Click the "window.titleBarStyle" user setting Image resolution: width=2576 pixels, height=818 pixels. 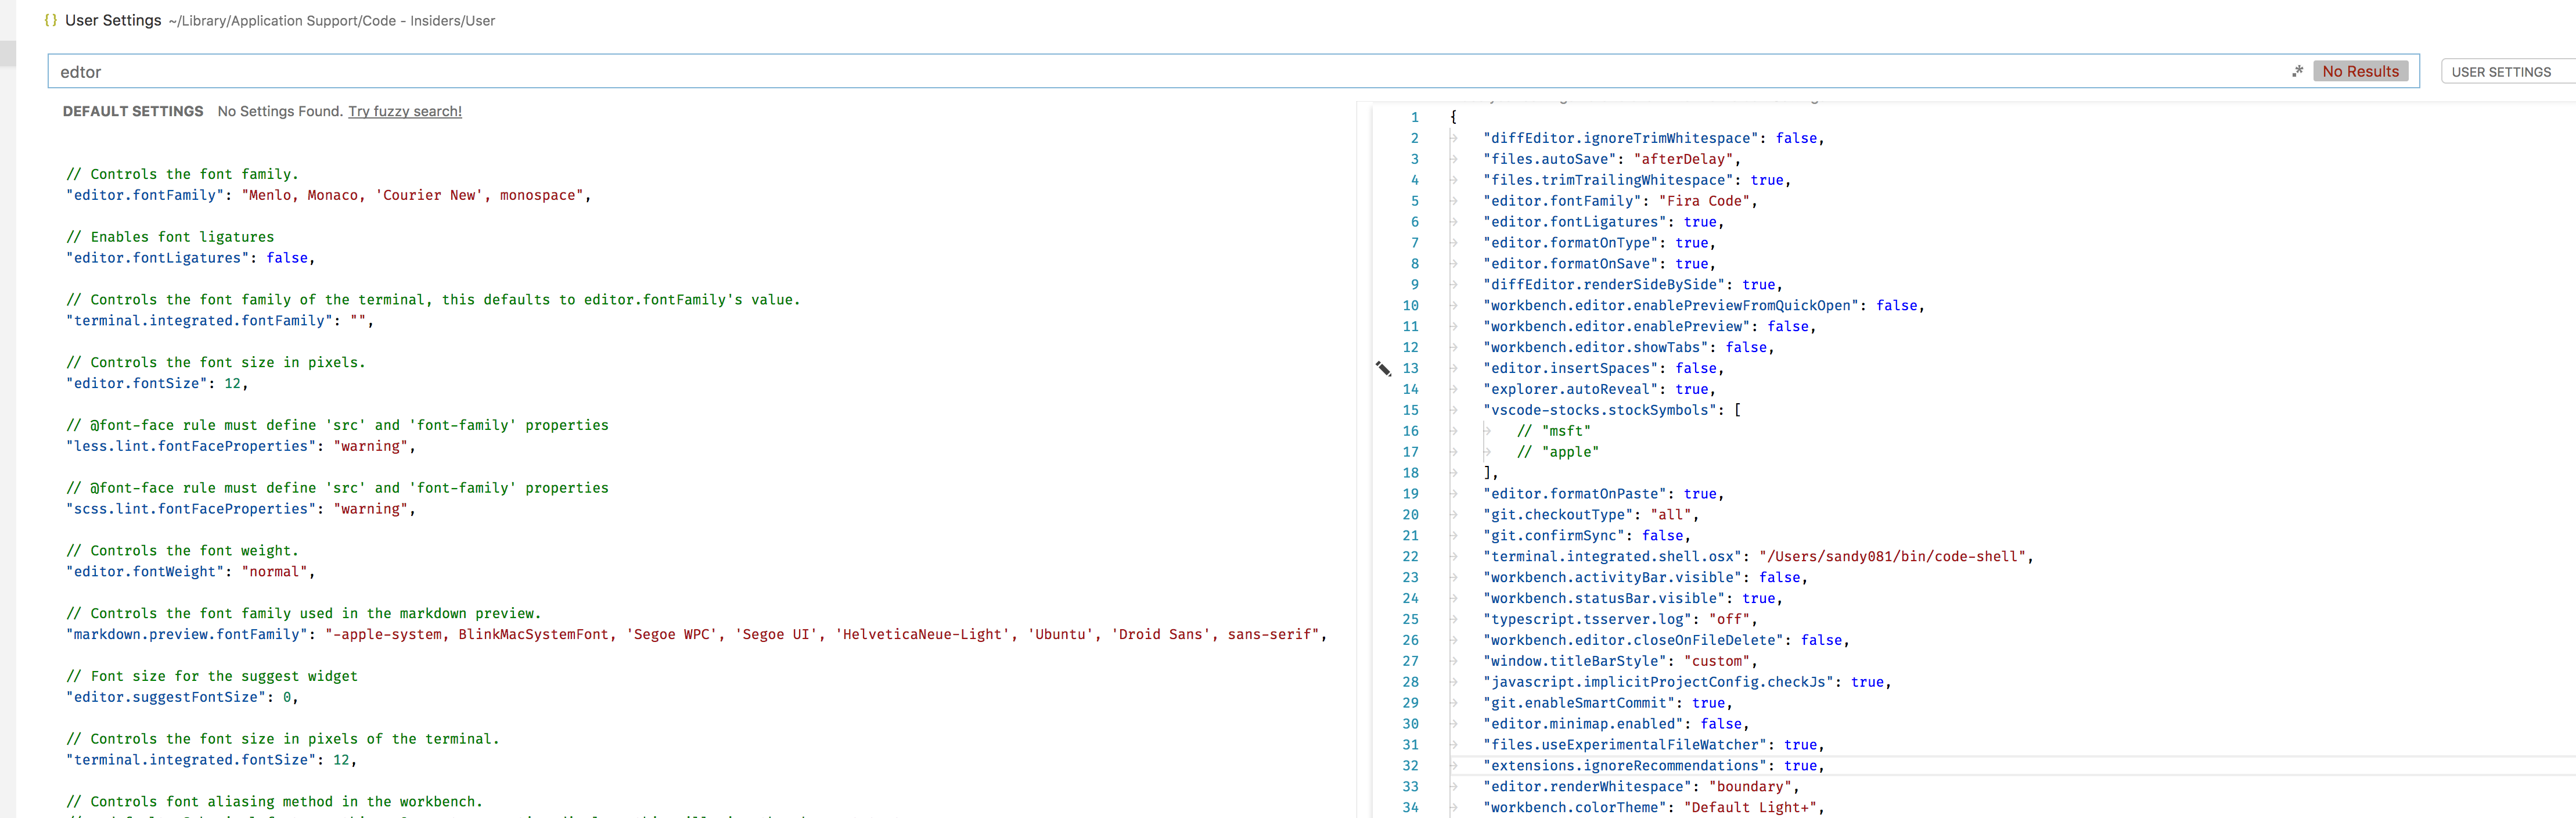point(1621,661)
